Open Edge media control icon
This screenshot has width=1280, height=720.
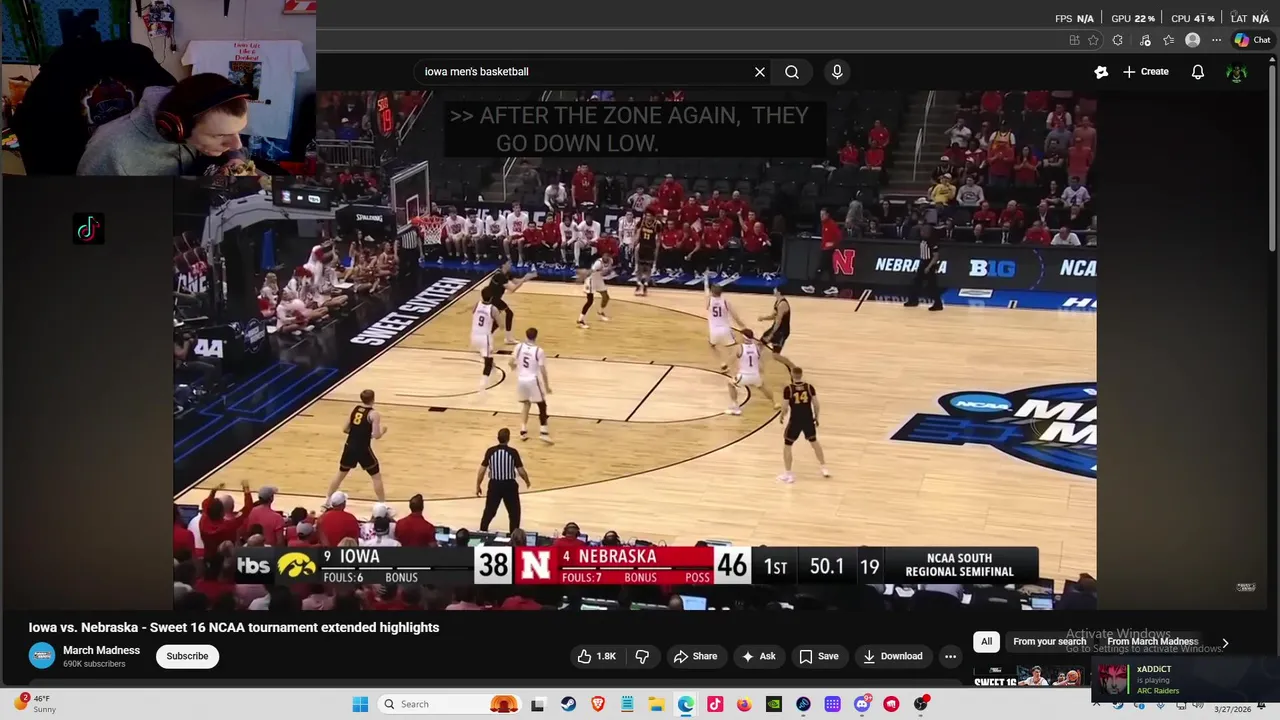(x=1143, y=40)
